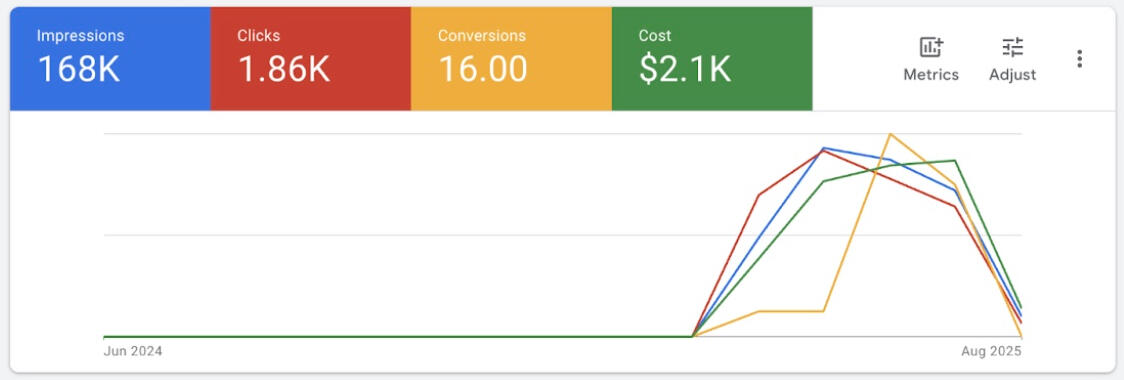Toggle the yellow Conversions metric card
This screenshot has width=1124, height=380.
click(511, 59)
